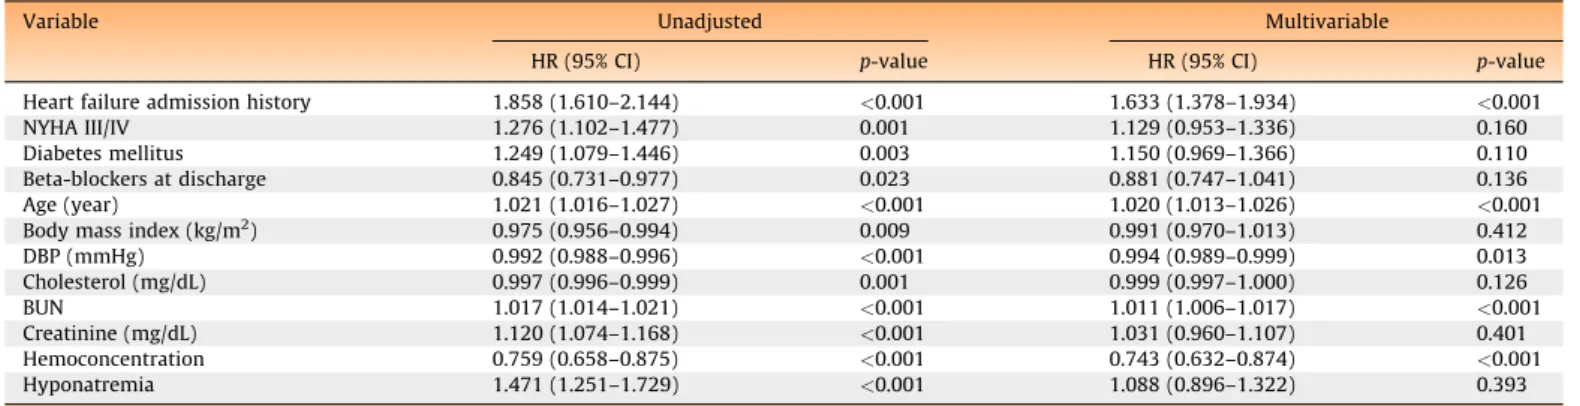Select the Unadjusted column group header
1580x406 pixels.
click(x=709, y=21)
